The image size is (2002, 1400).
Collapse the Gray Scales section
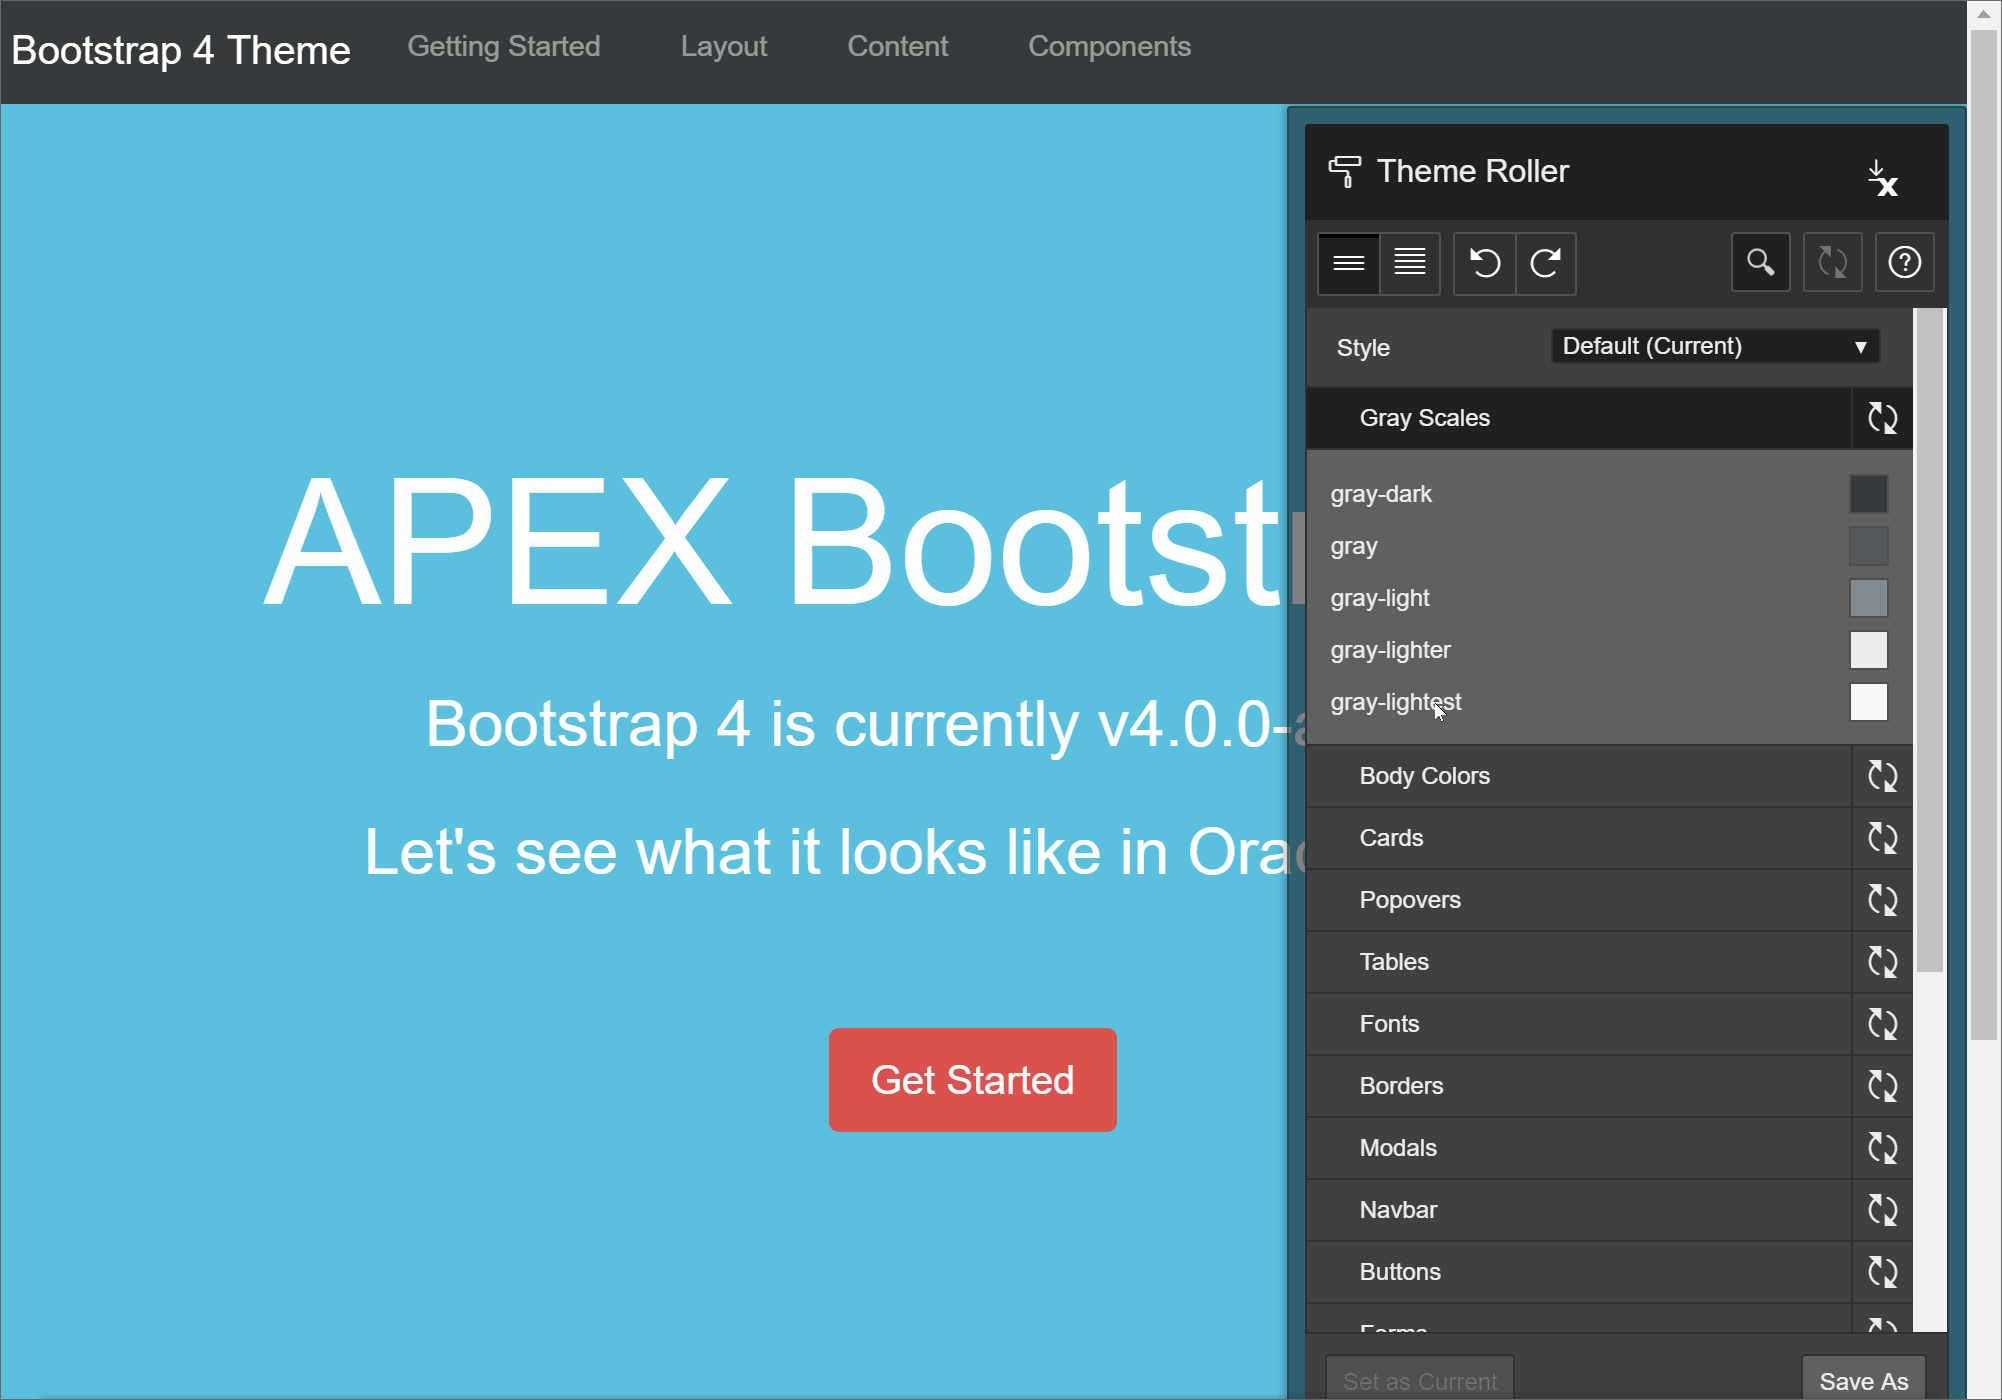1424,418
